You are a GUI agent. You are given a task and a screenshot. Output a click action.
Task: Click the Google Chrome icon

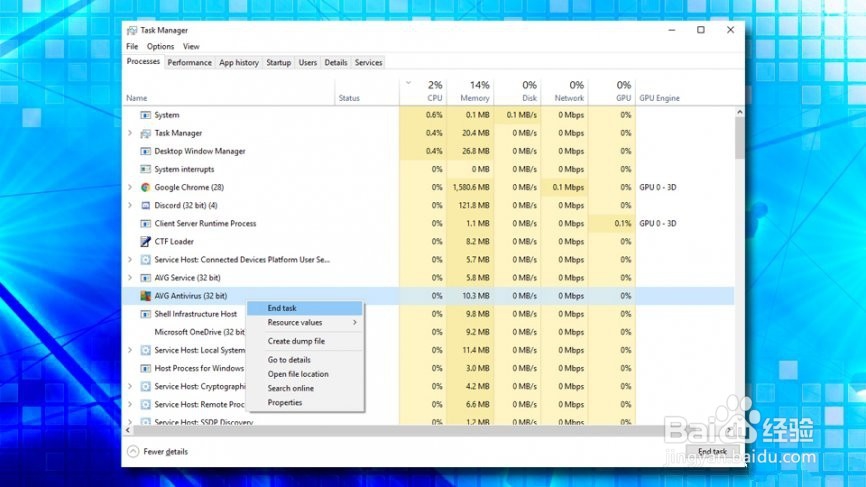tap(145, 187)
